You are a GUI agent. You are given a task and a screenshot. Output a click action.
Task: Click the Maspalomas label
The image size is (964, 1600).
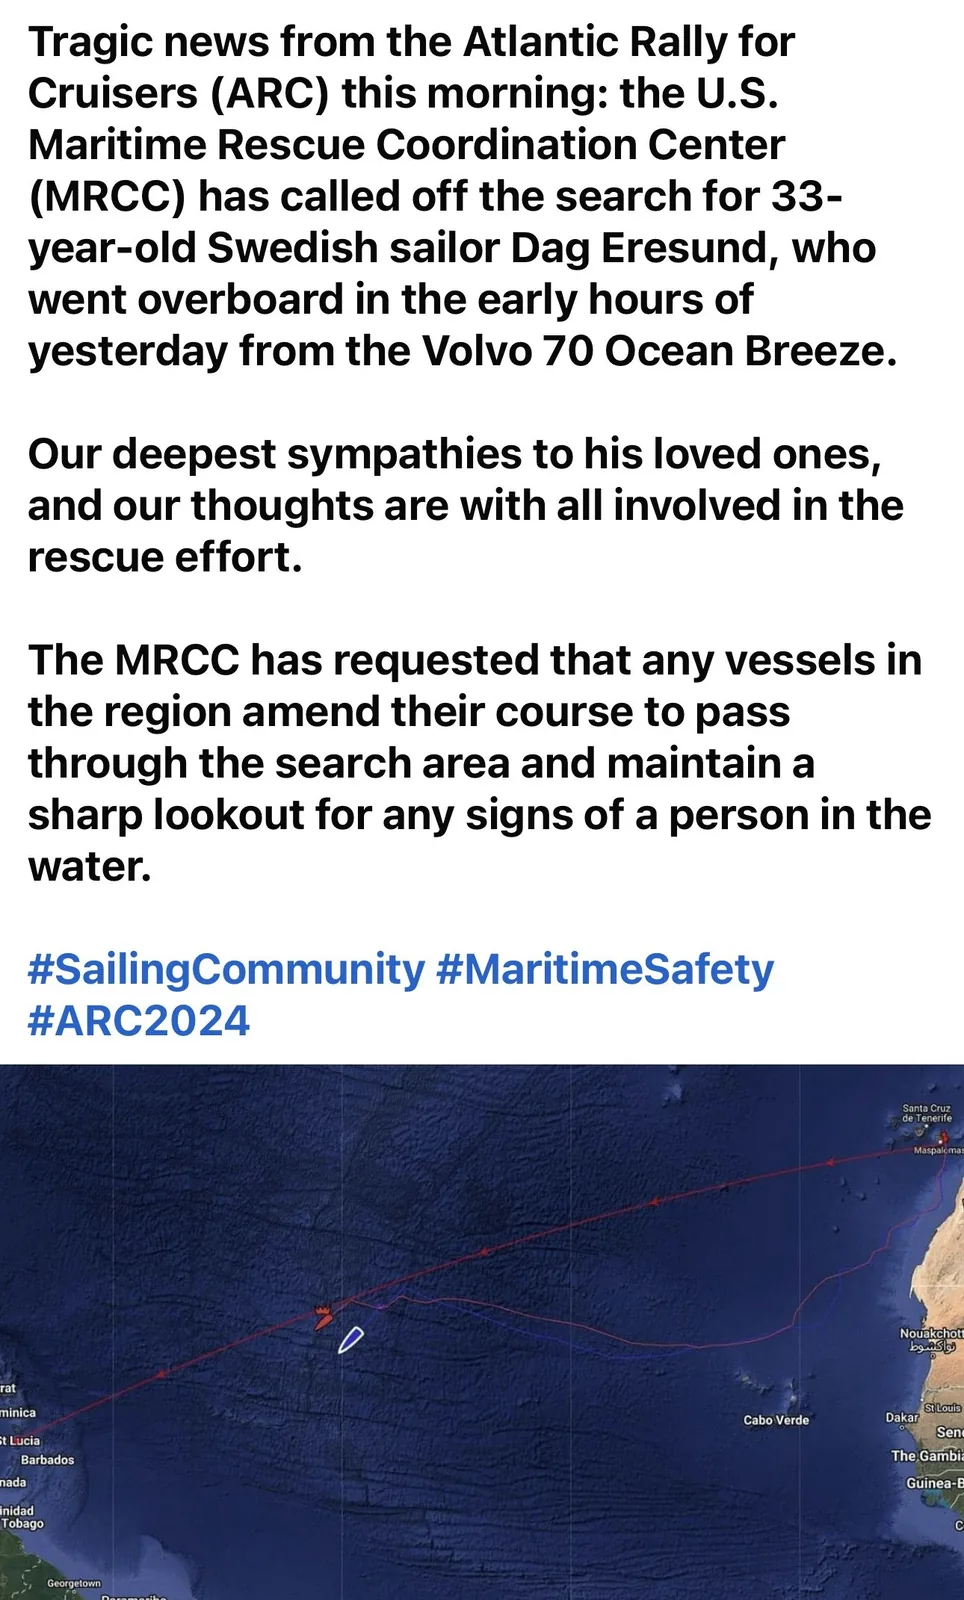tap(938, 1151)
